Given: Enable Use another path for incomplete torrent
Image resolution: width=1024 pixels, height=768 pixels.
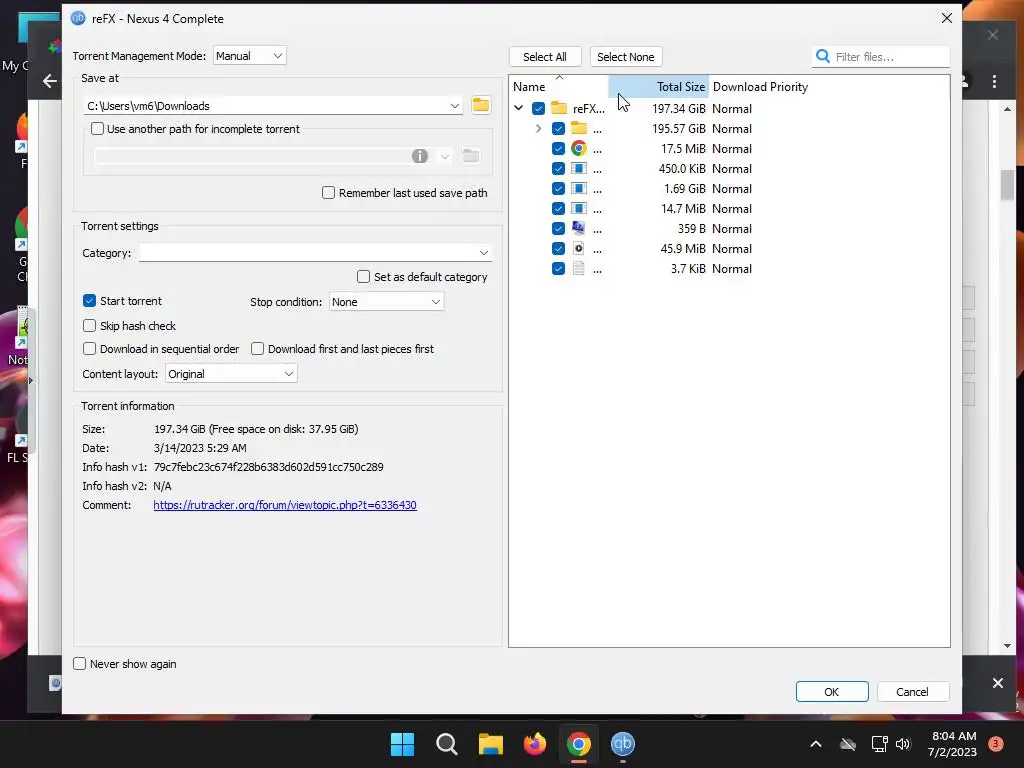Looking at the screenshot, I should point(97,129).
